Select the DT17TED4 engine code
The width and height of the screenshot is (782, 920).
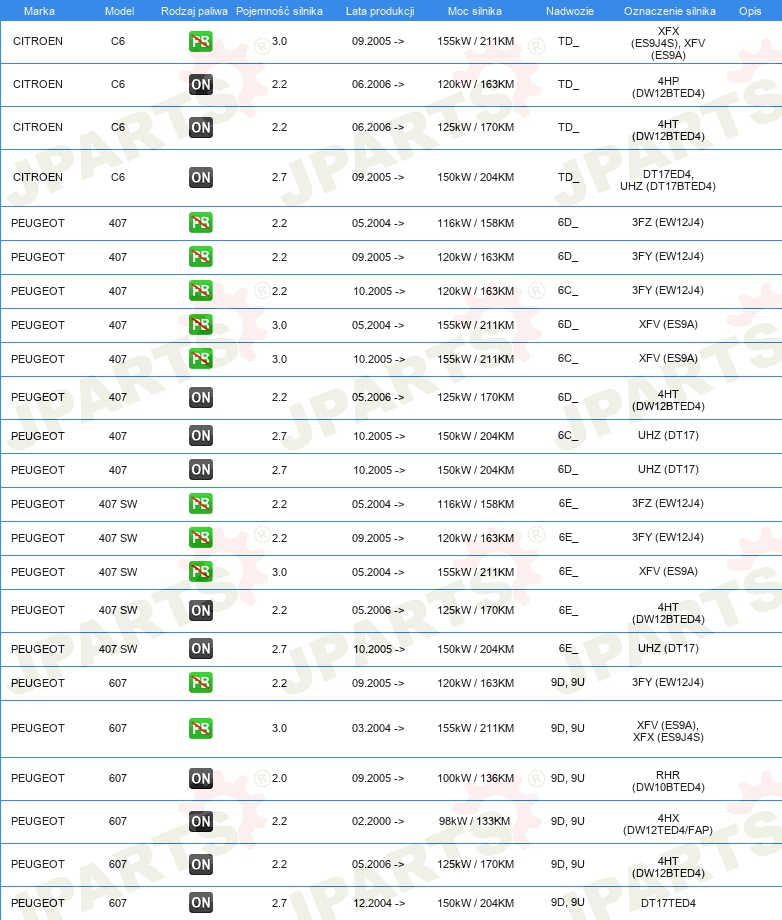click(668, 903)
